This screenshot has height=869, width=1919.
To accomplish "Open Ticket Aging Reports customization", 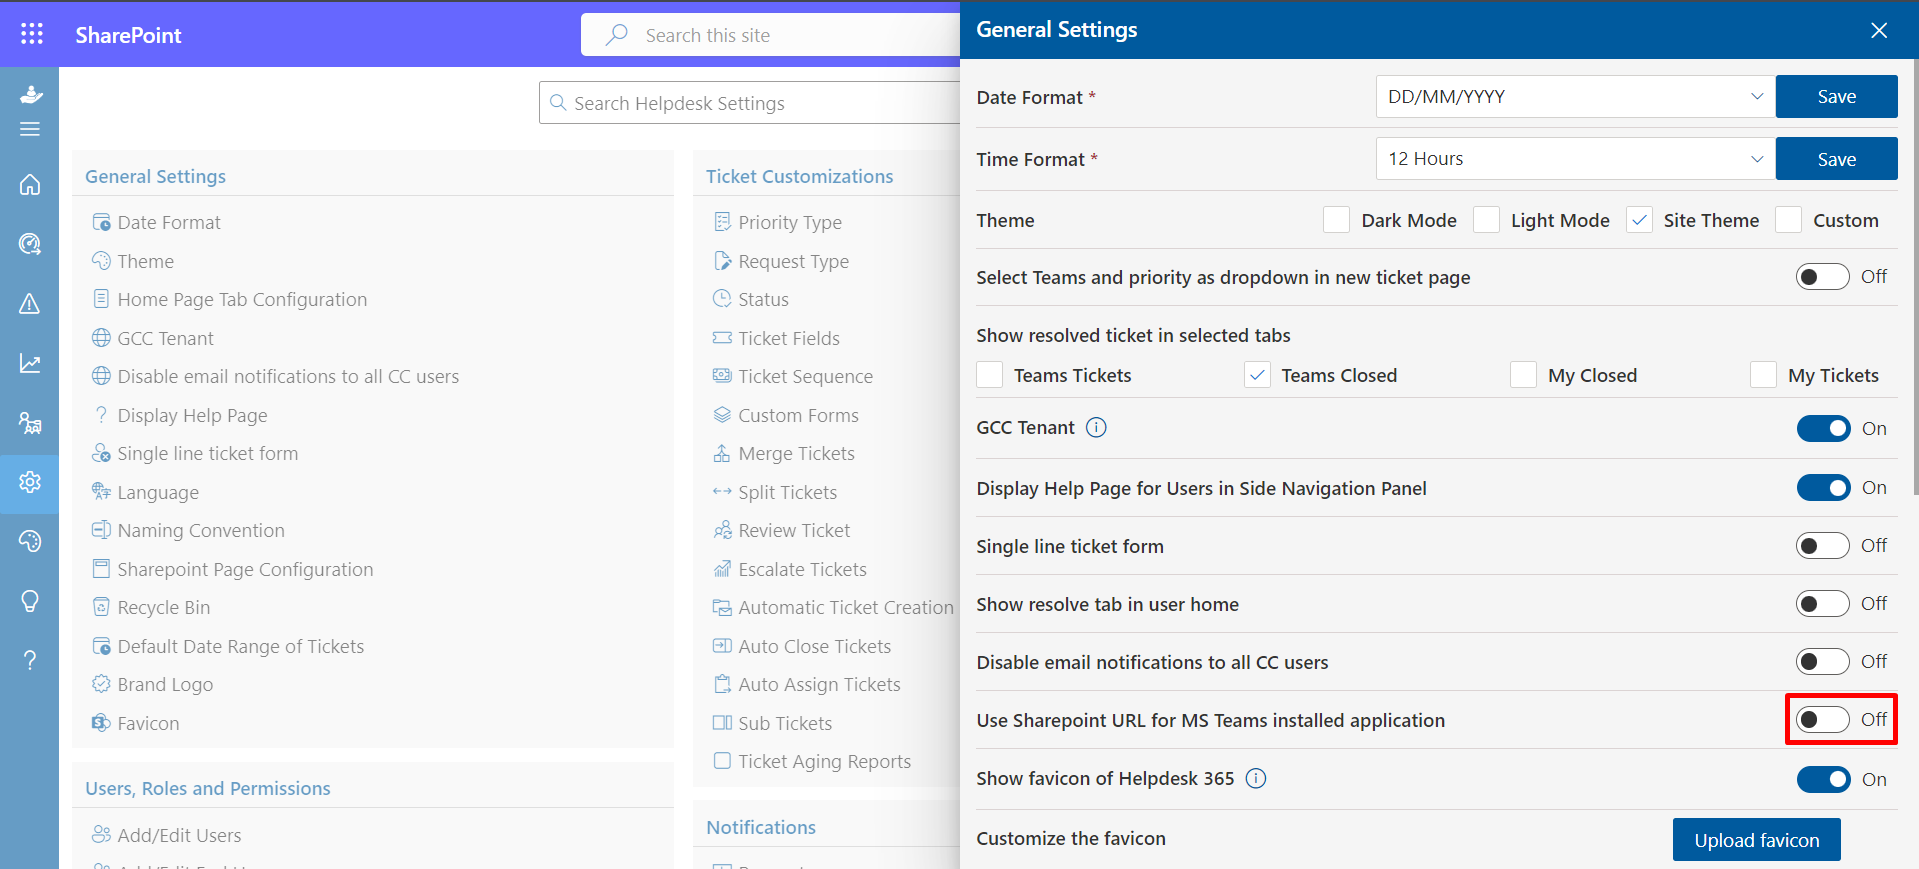I will click(x=812, y=761).
